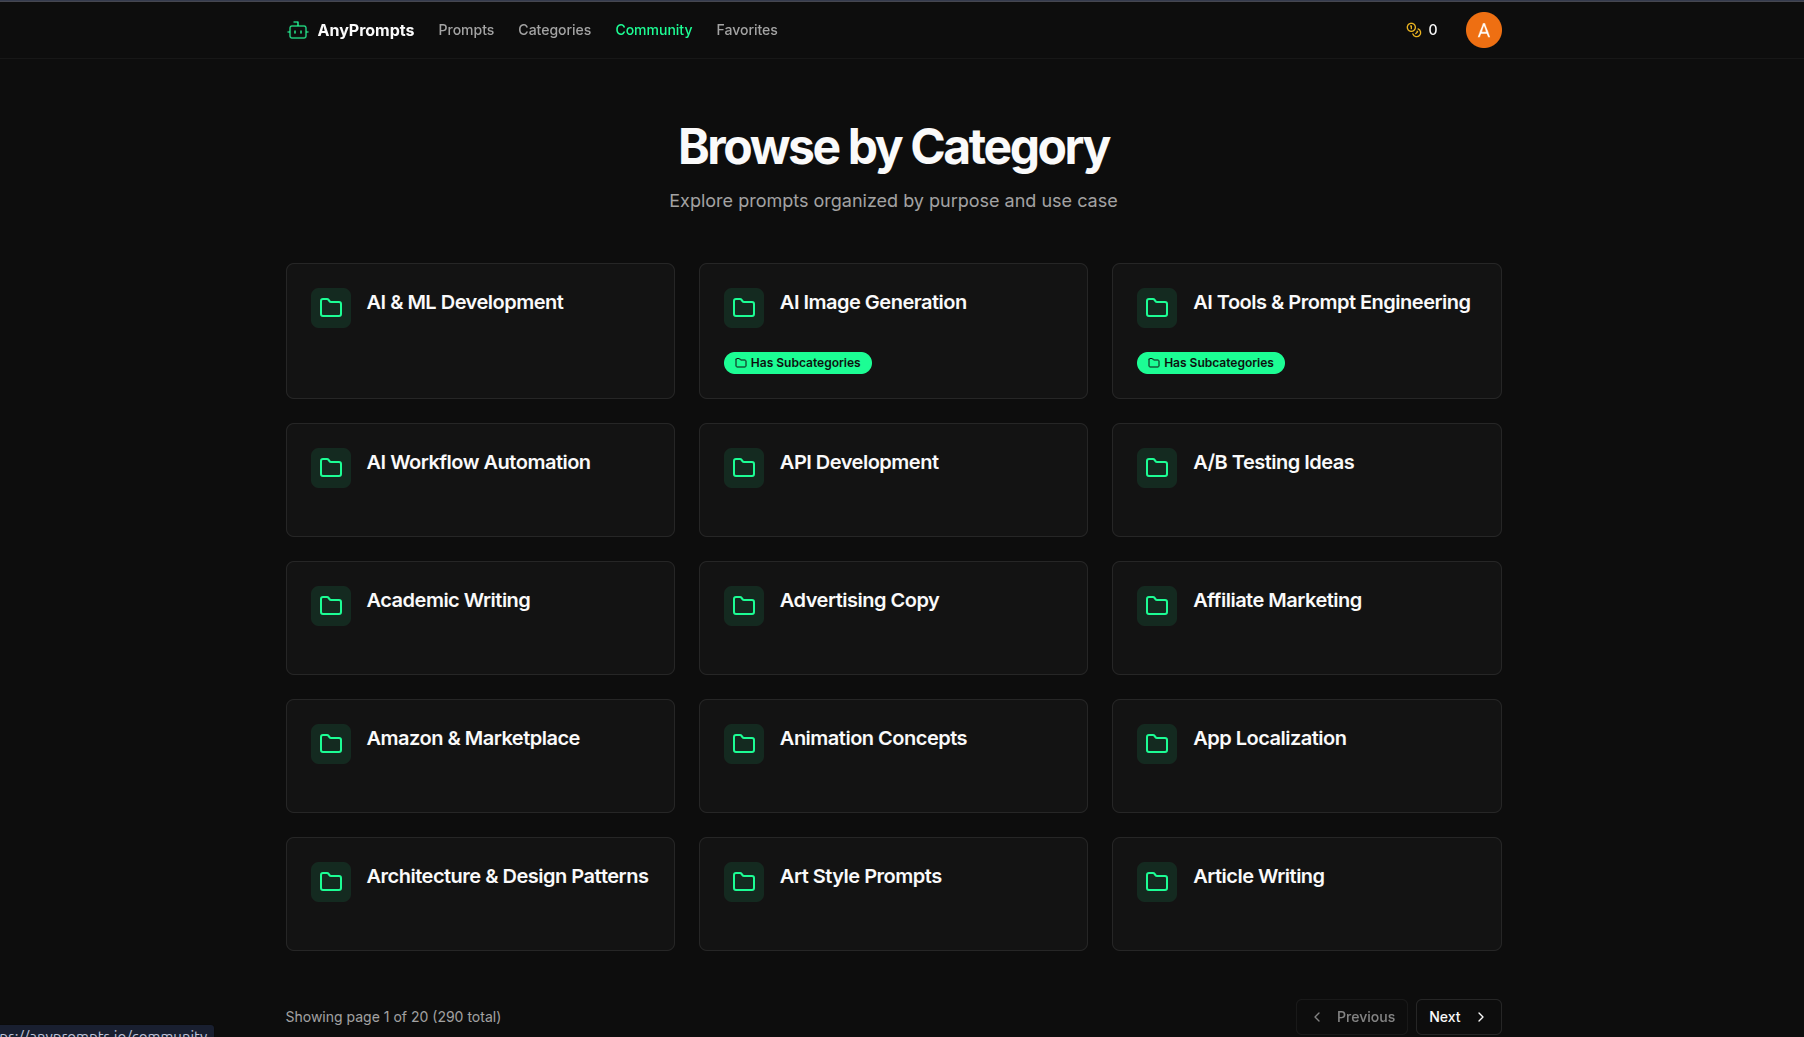
Task: Open the orange profile avatar
Action: (1483, 30)
